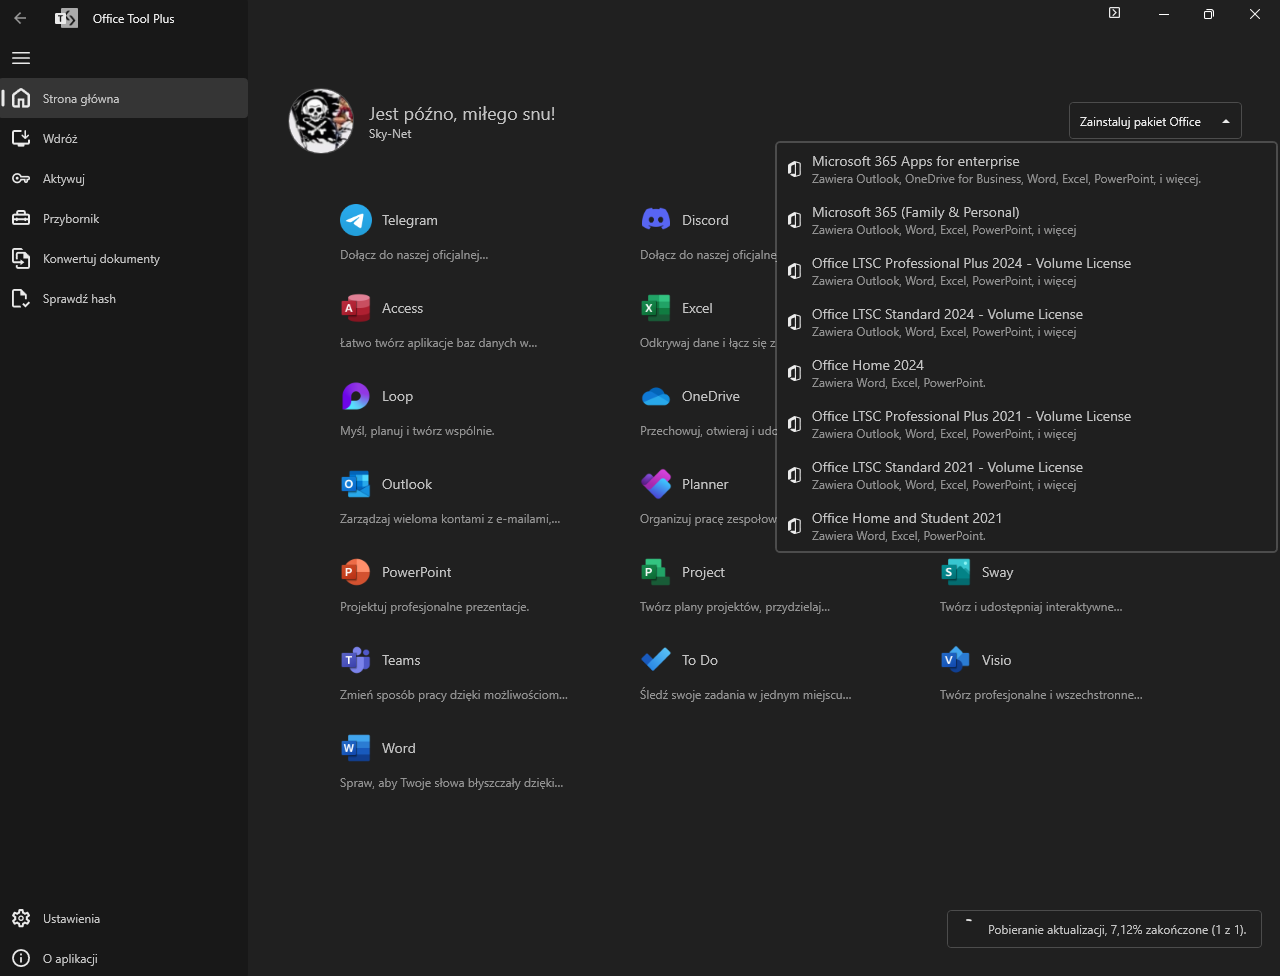Open the Aktywuj activation page
This screenshot has width=1280, height=976.
coord(124,178)
